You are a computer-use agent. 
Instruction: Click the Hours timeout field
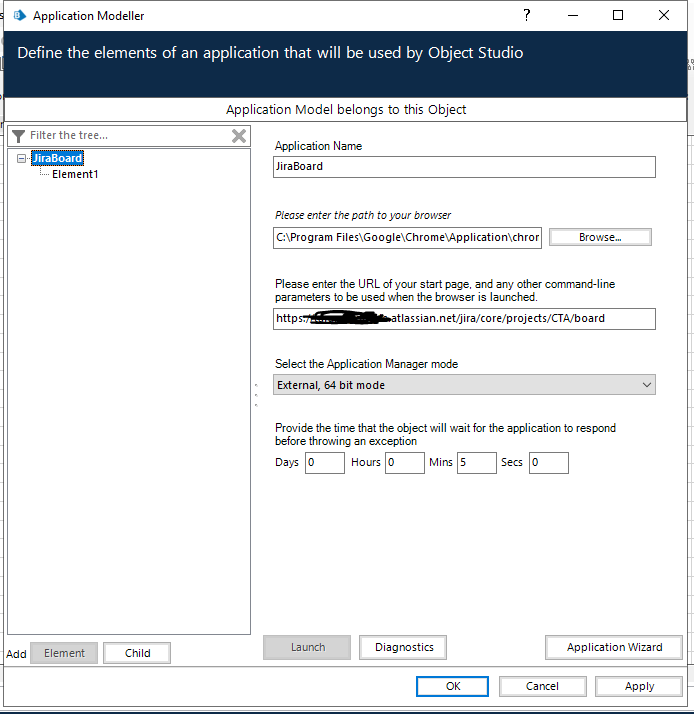[405, 463]
